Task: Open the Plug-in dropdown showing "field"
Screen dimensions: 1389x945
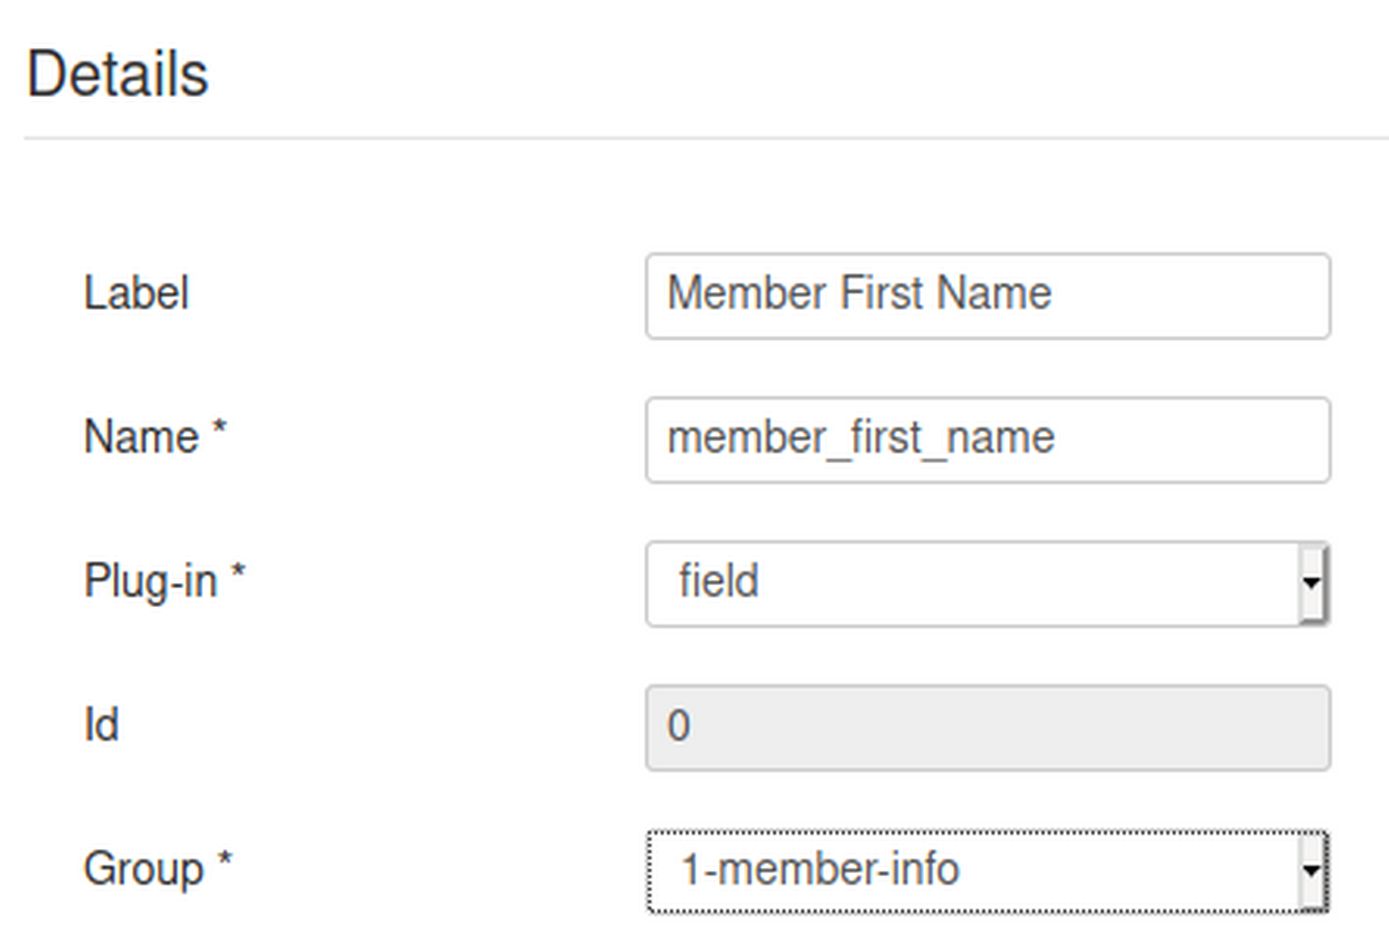Action: 970,584
